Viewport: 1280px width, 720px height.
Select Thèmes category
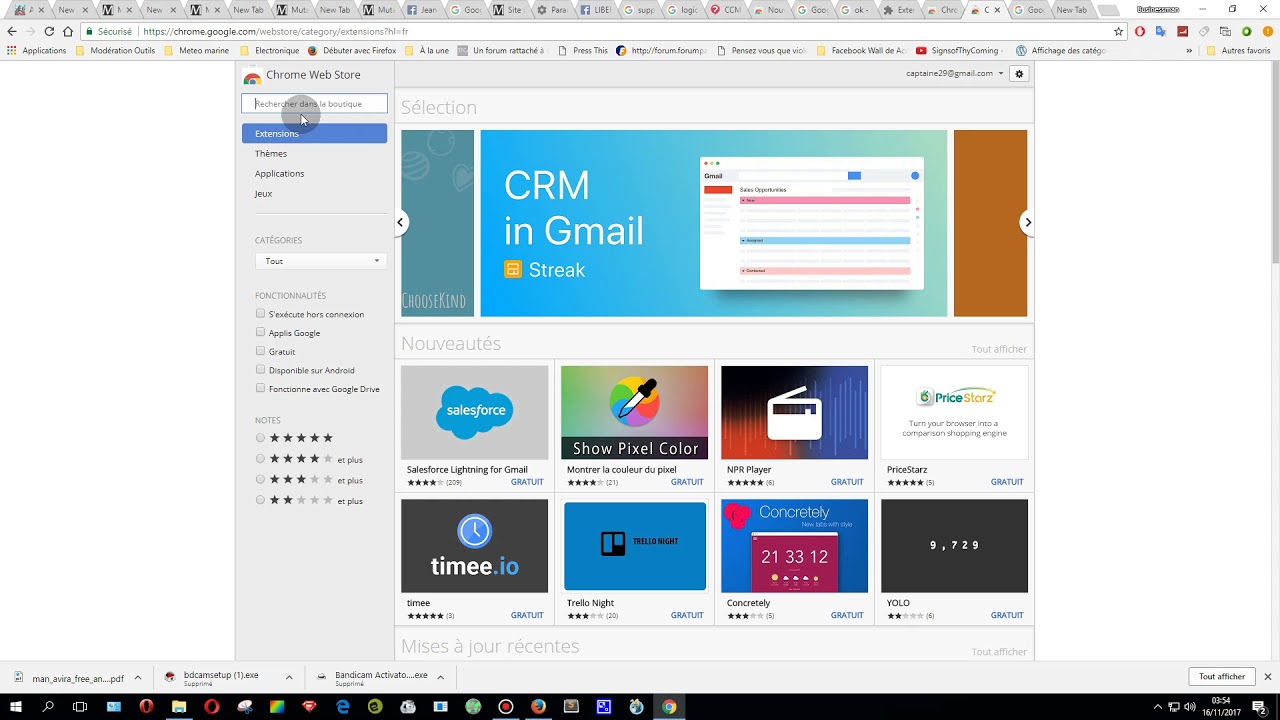point(271,153)
